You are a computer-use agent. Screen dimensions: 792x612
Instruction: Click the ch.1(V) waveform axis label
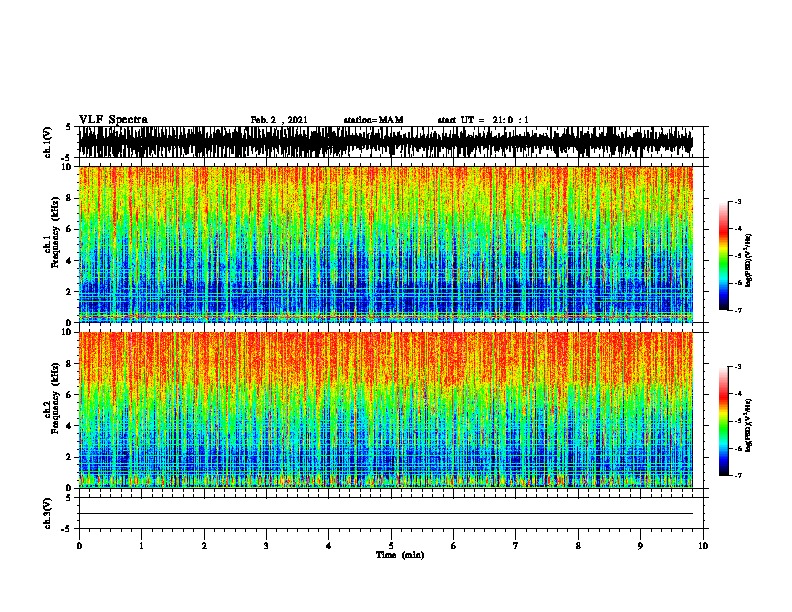(48, 142)
